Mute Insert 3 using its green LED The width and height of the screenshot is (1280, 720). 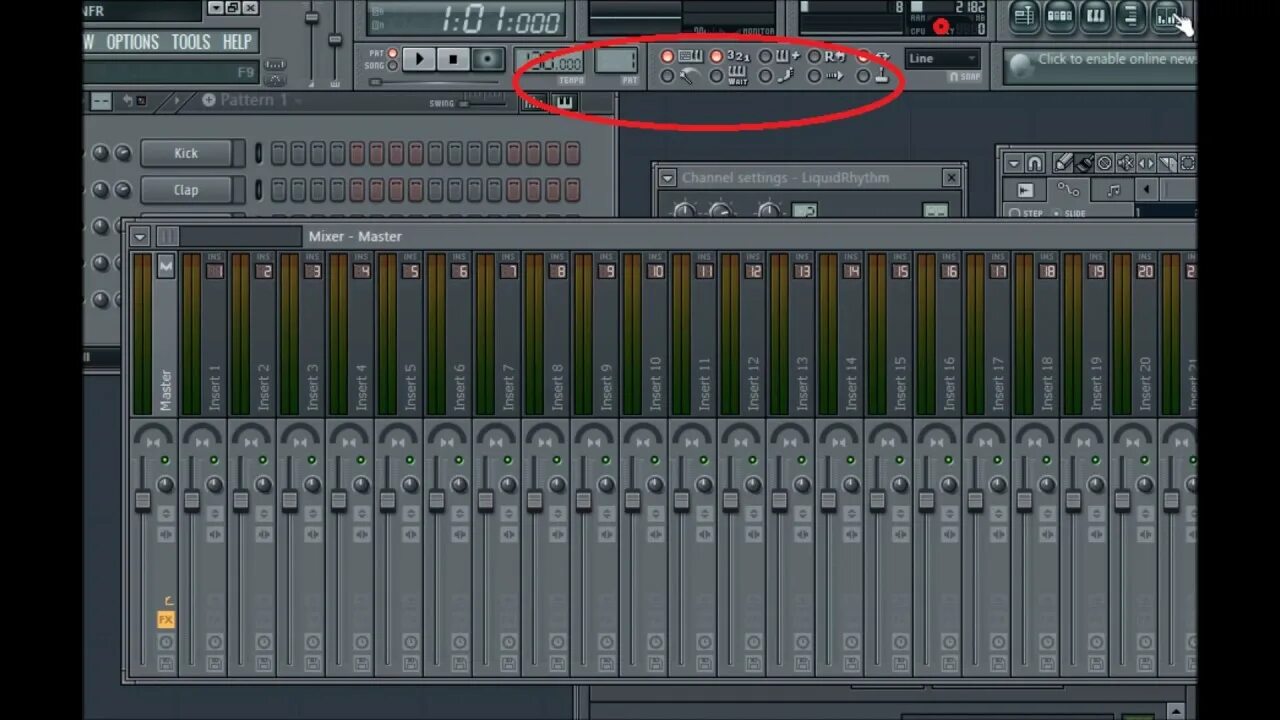coord(312,460)
